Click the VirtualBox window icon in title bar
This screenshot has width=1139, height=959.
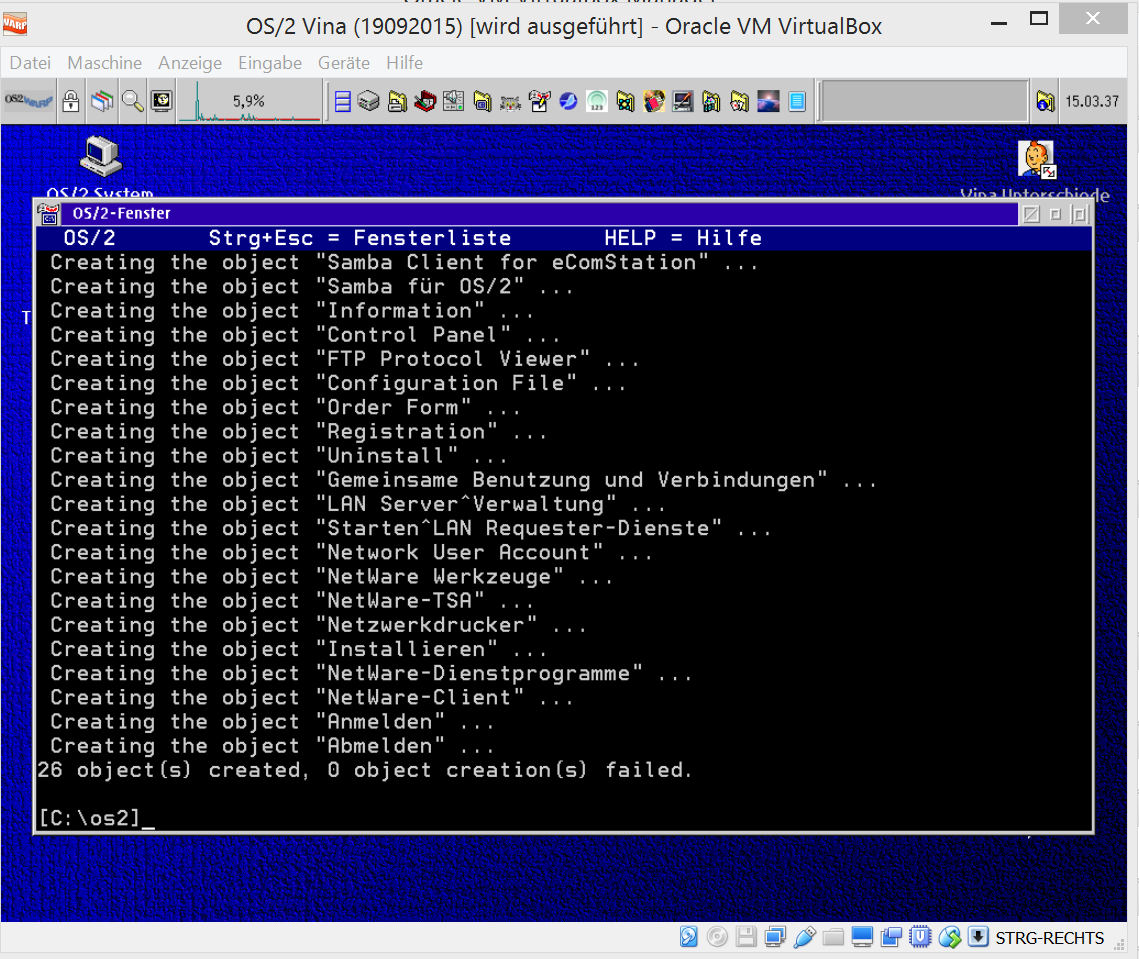(x=15, y=25)
